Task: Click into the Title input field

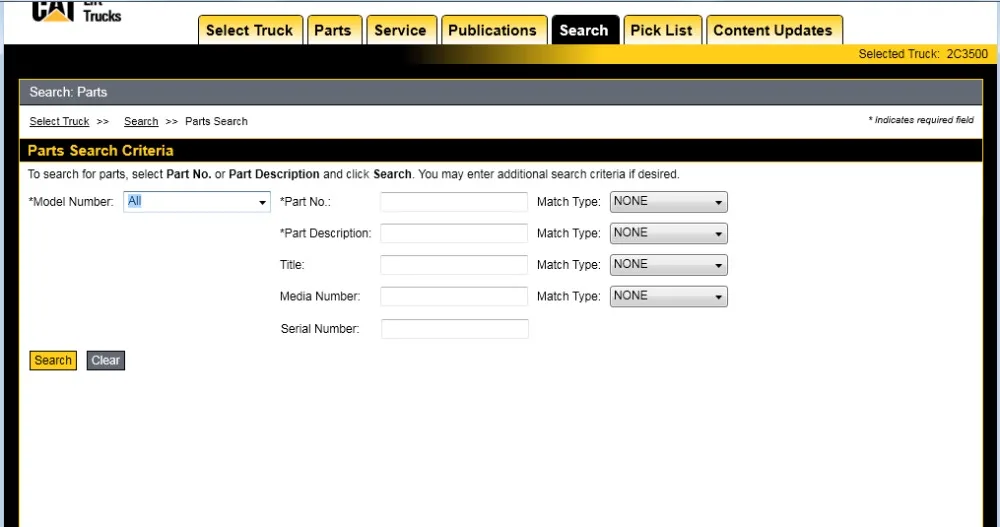Action: pyautogui.click(x=453, y=265)
